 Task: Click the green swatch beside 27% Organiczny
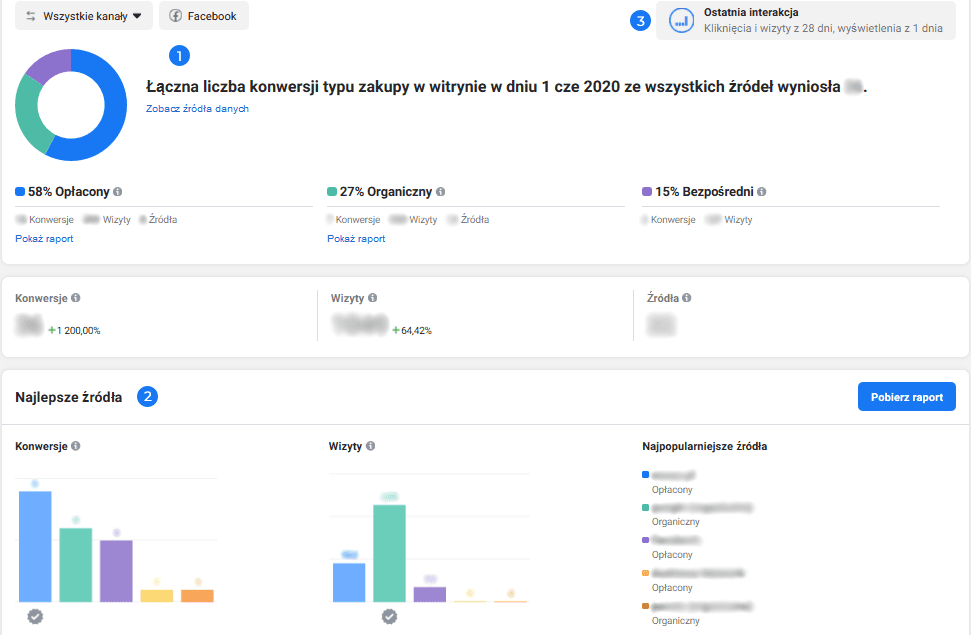(332, 192)
